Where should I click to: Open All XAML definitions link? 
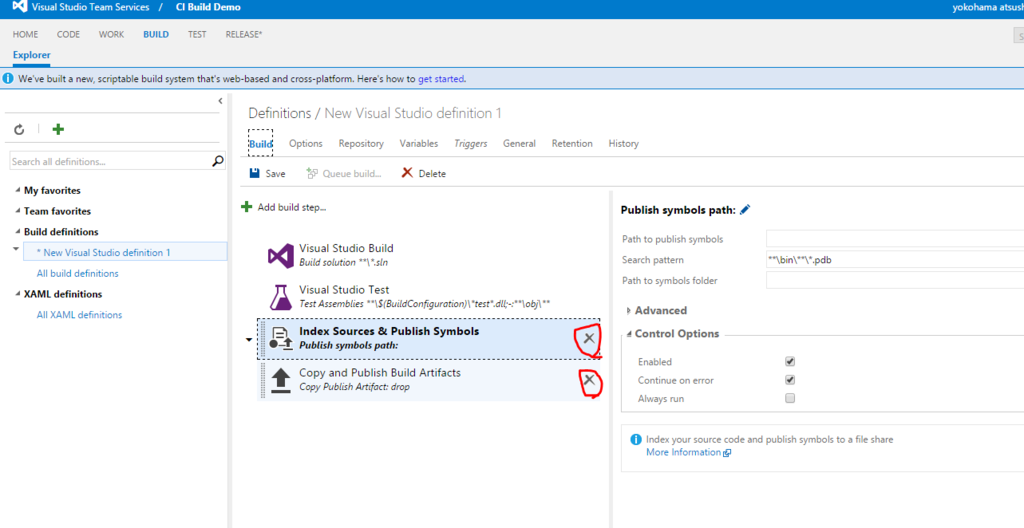(79, 314)
